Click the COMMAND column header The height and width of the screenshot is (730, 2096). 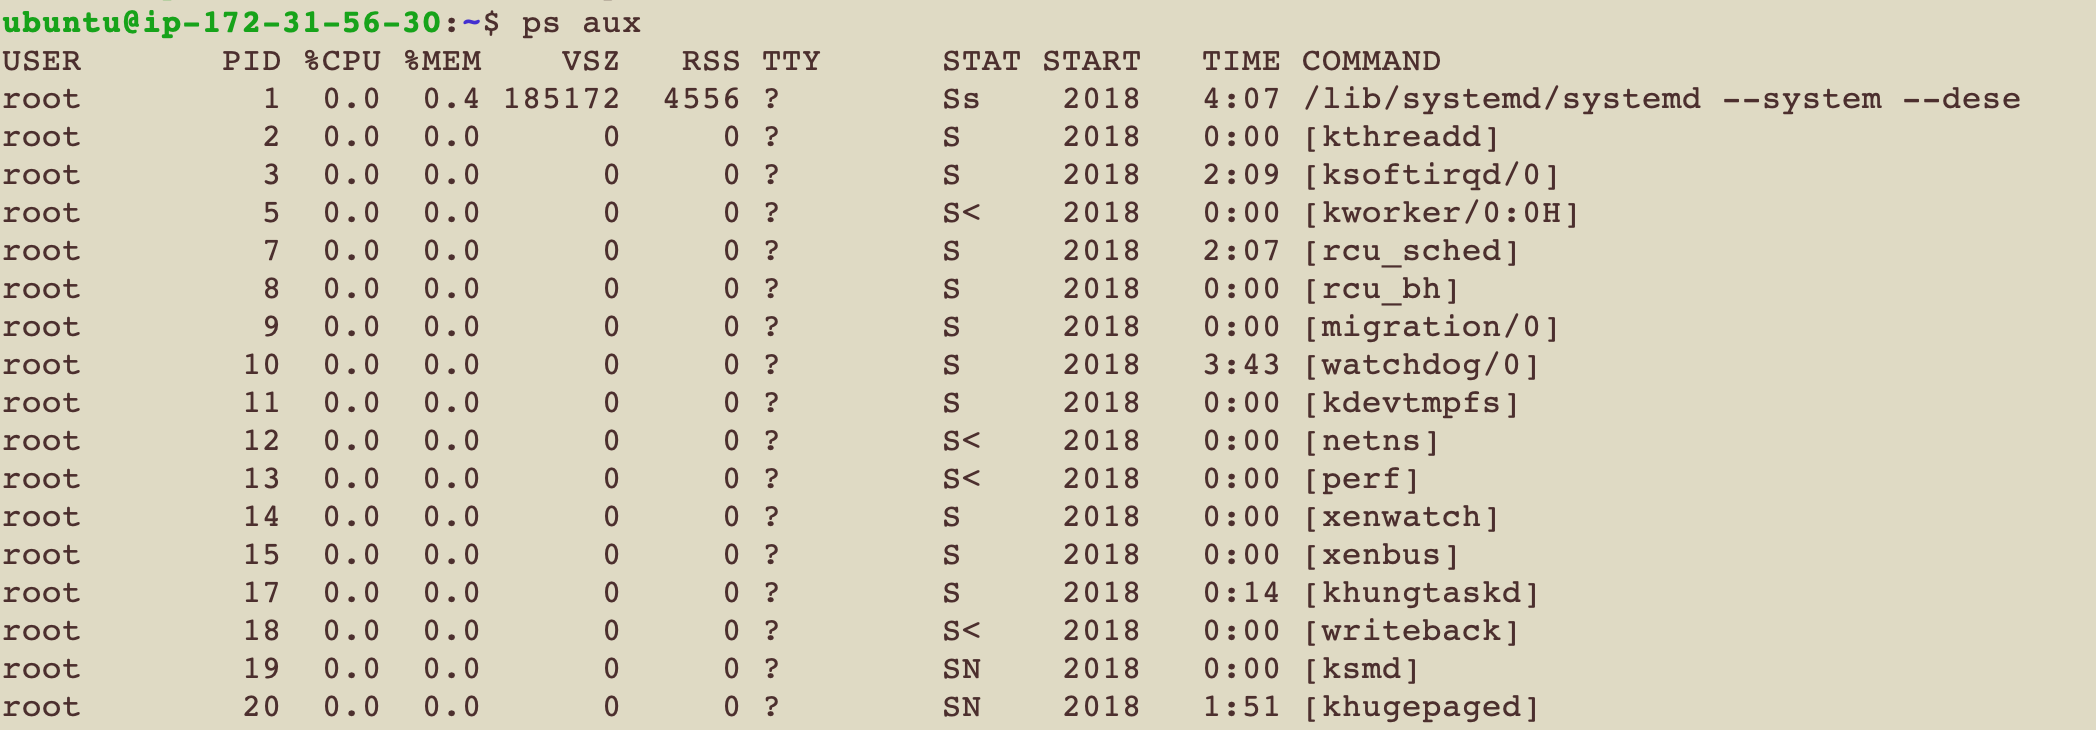(x=1371, y=61)
